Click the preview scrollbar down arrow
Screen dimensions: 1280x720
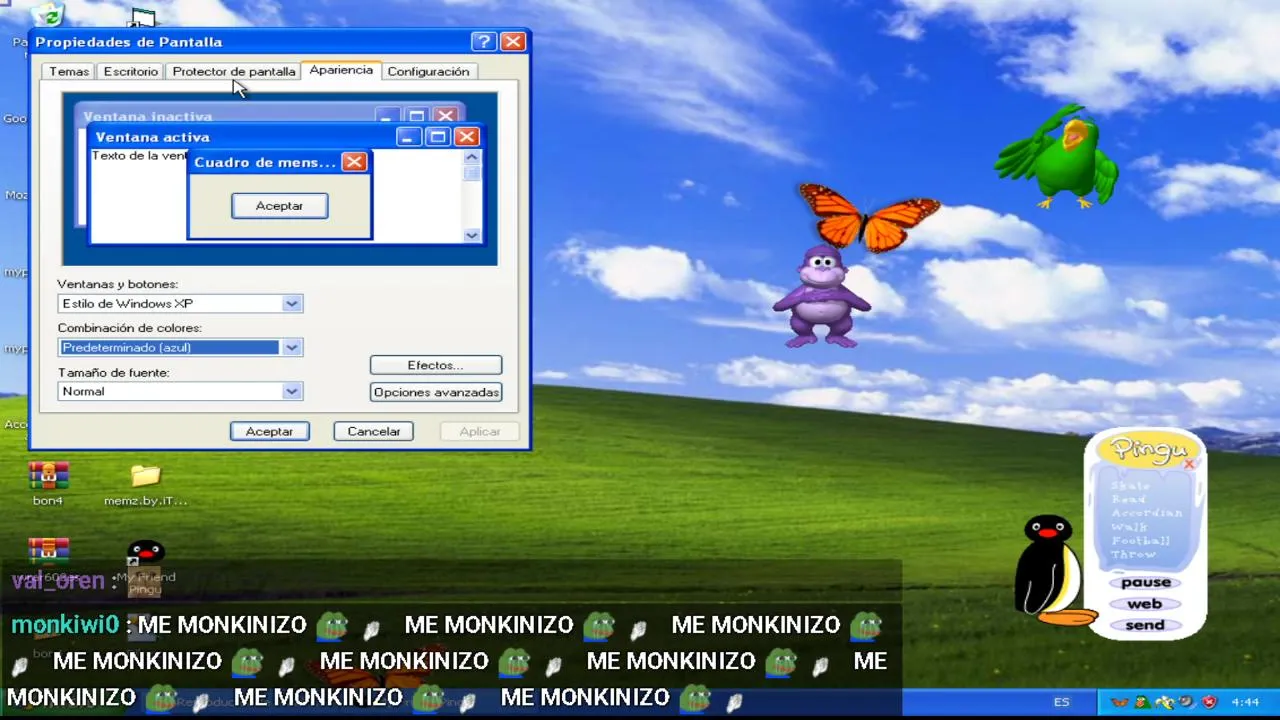472,235
